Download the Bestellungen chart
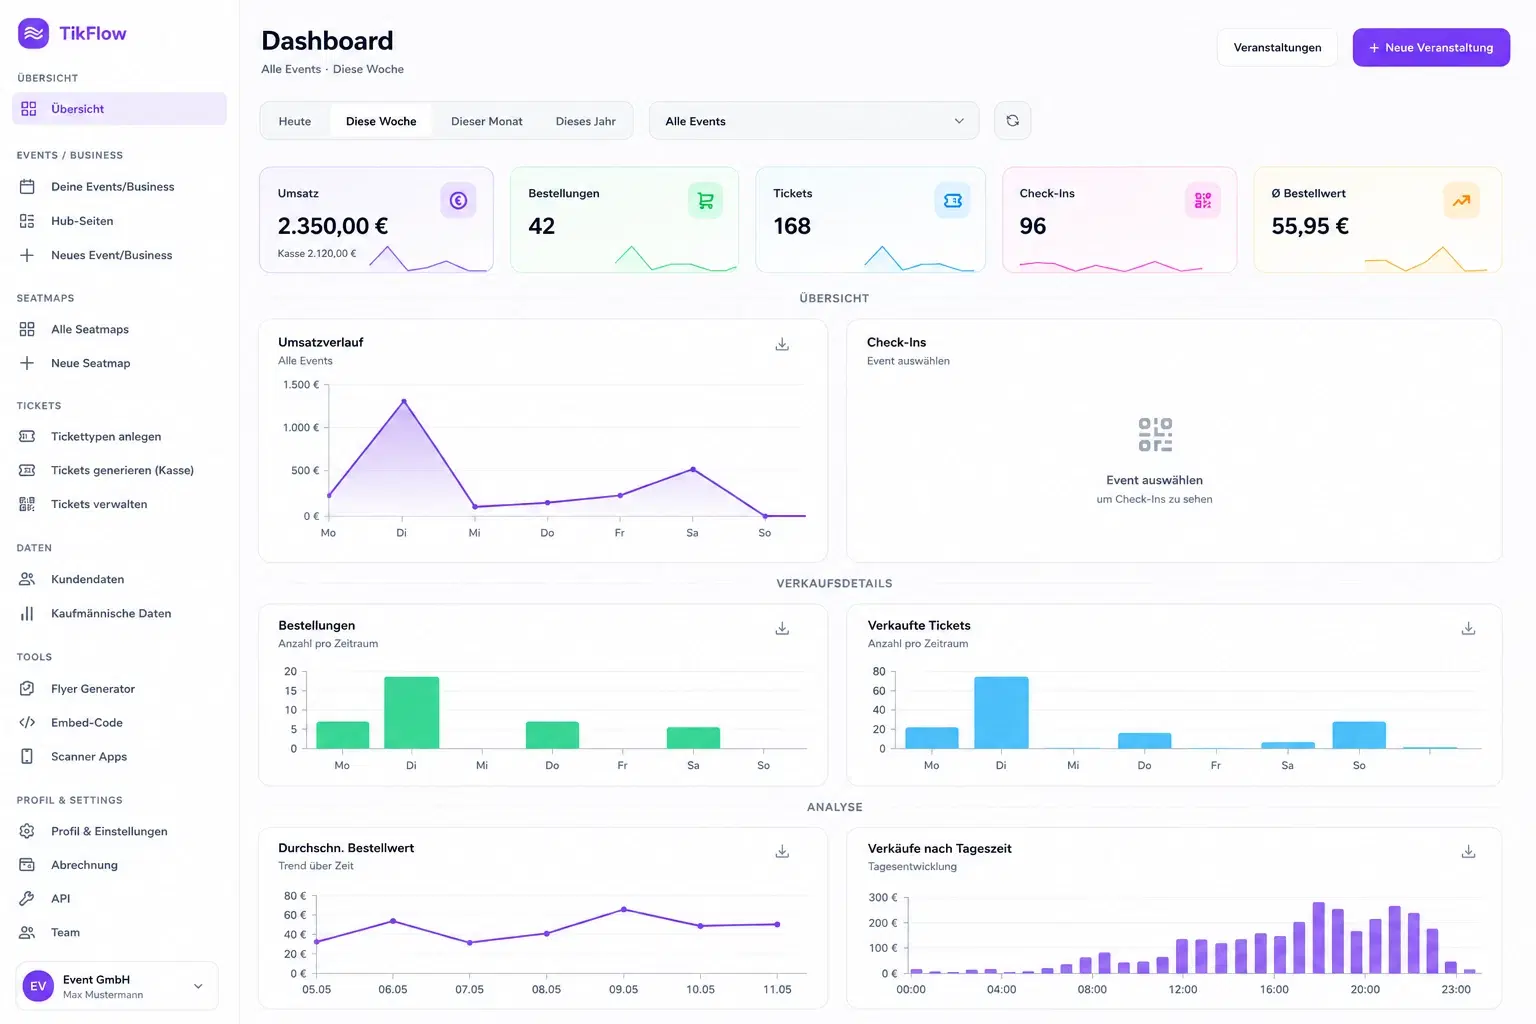 click(782, 628)
